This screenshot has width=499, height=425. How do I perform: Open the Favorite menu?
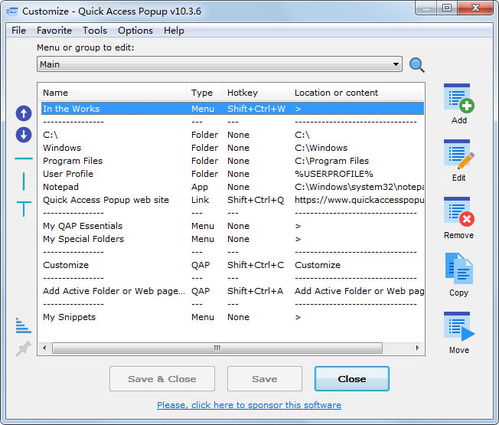(54, 31)
